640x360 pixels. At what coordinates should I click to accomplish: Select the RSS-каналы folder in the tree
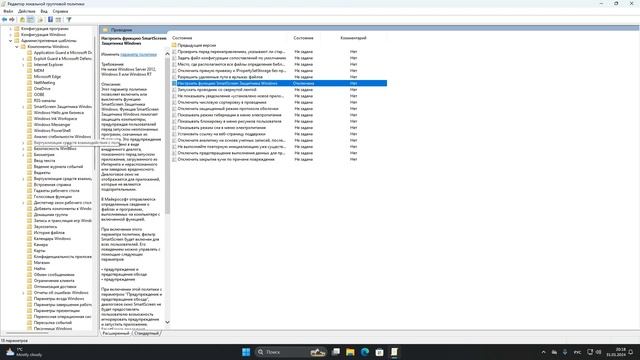point(45,100)
